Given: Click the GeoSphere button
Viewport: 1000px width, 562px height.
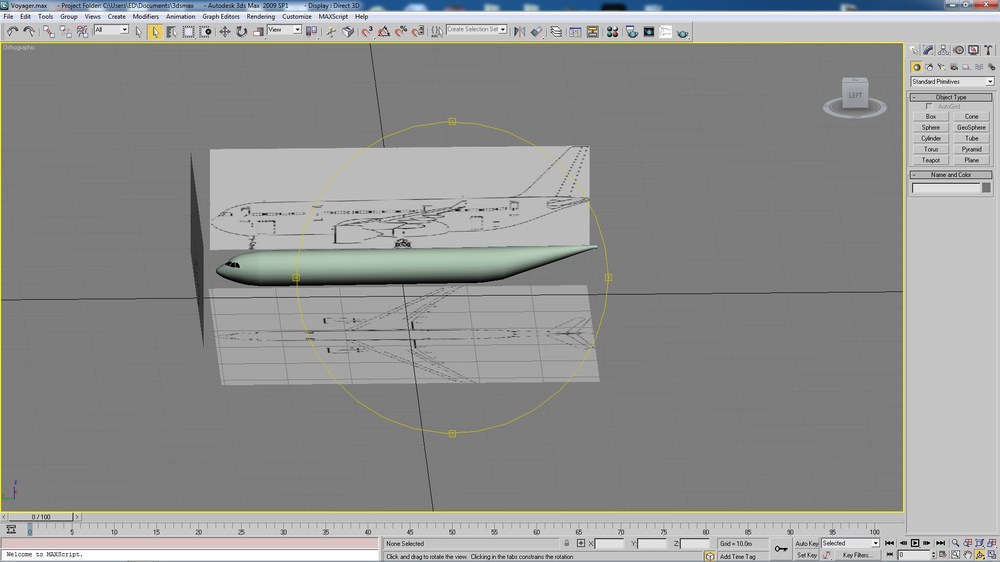Looking at the screenshot, I should (x=971, y=128).
